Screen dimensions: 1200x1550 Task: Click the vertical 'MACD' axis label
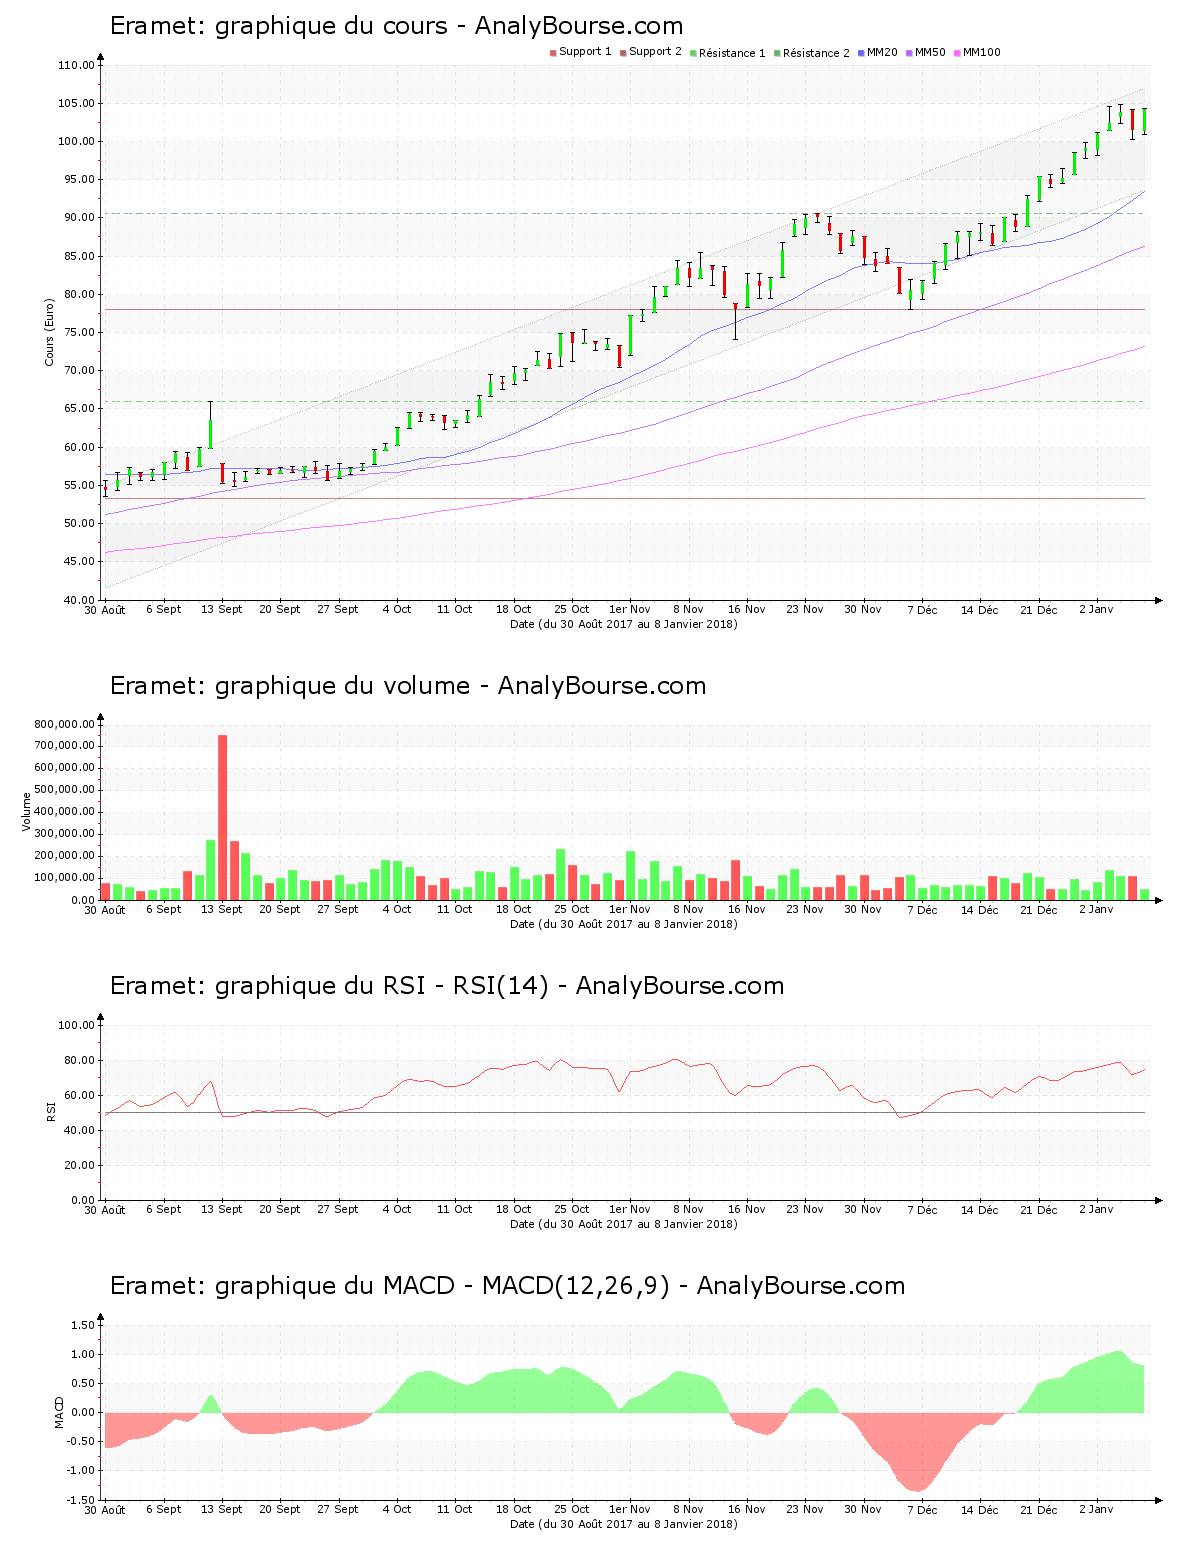(59, 1412)
